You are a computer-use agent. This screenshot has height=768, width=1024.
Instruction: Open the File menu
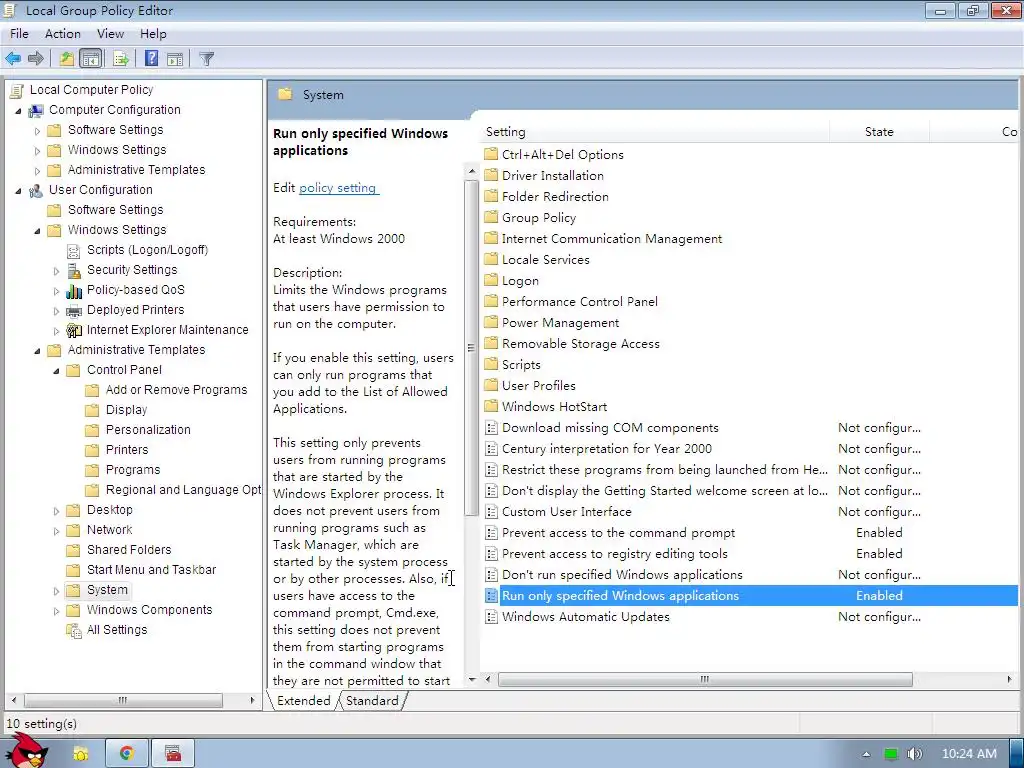19,34
